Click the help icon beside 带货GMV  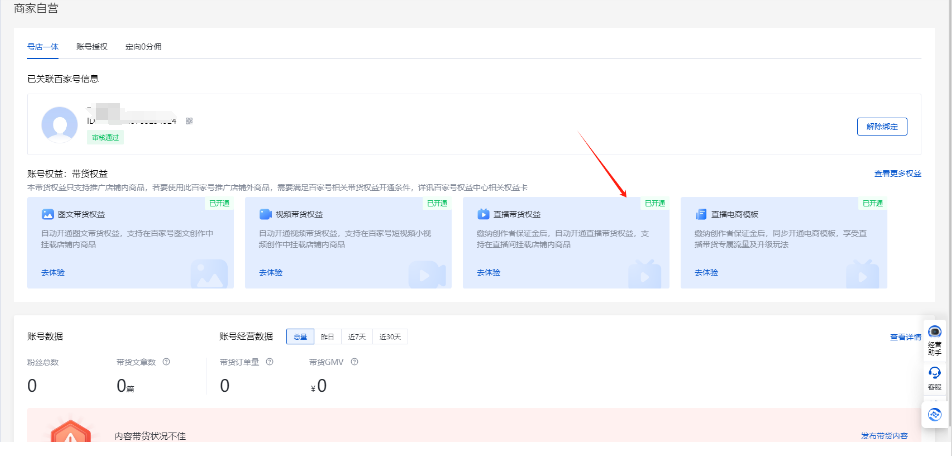[x=355, y=362]
